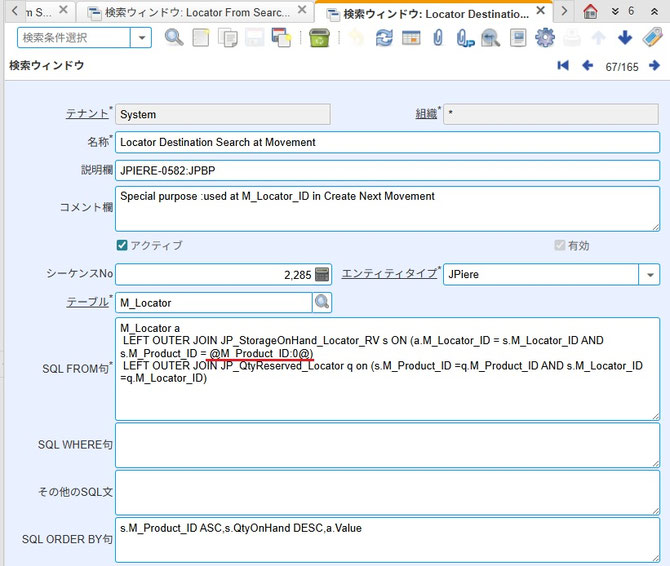
Task: Go to detail record with down arrow
Action: coord(625,38)
